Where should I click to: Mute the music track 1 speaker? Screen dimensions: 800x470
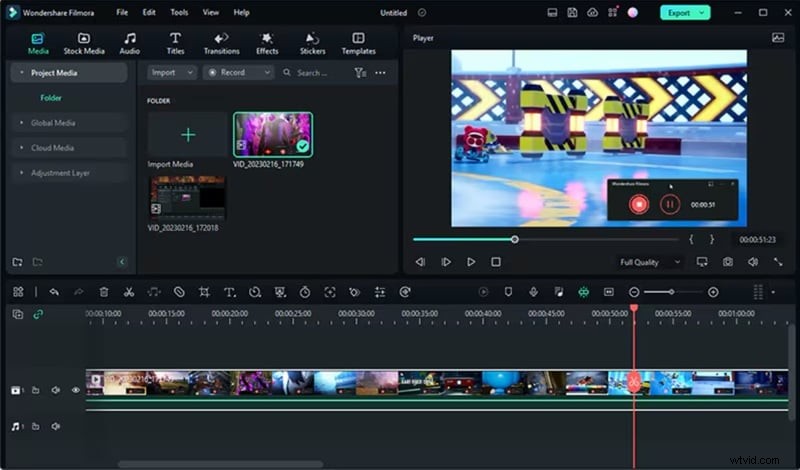pos(56,426)
